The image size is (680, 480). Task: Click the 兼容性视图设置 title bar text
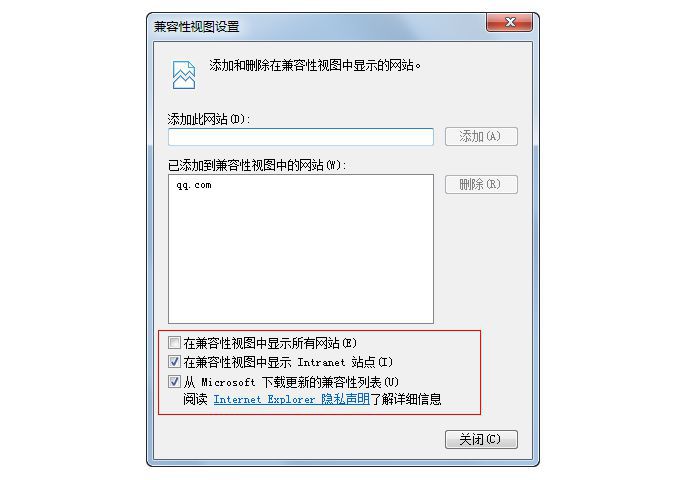click(196, 27)
